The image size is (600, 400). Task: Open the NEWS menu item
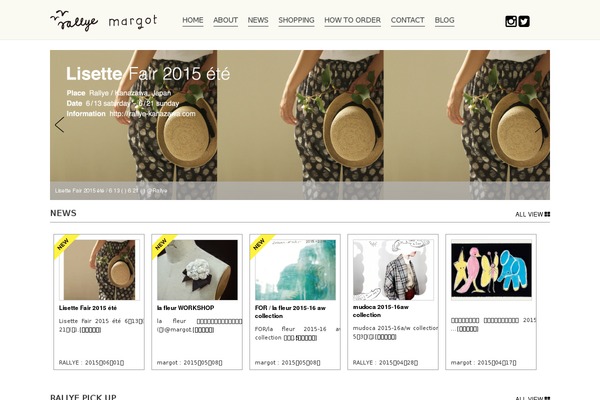pos(258,20)
